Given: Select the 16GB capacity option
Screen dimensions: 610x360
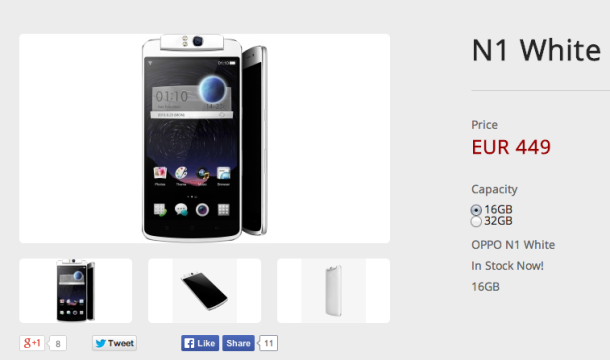Looking at the screenshot, I should coord(476,210).
